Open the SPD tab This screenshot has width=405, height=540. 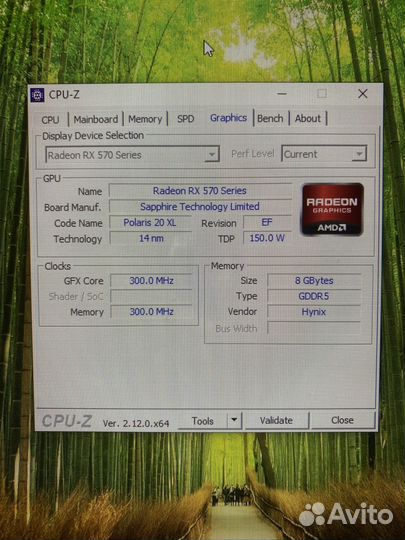pyautogui.click(x=186, y=119)
